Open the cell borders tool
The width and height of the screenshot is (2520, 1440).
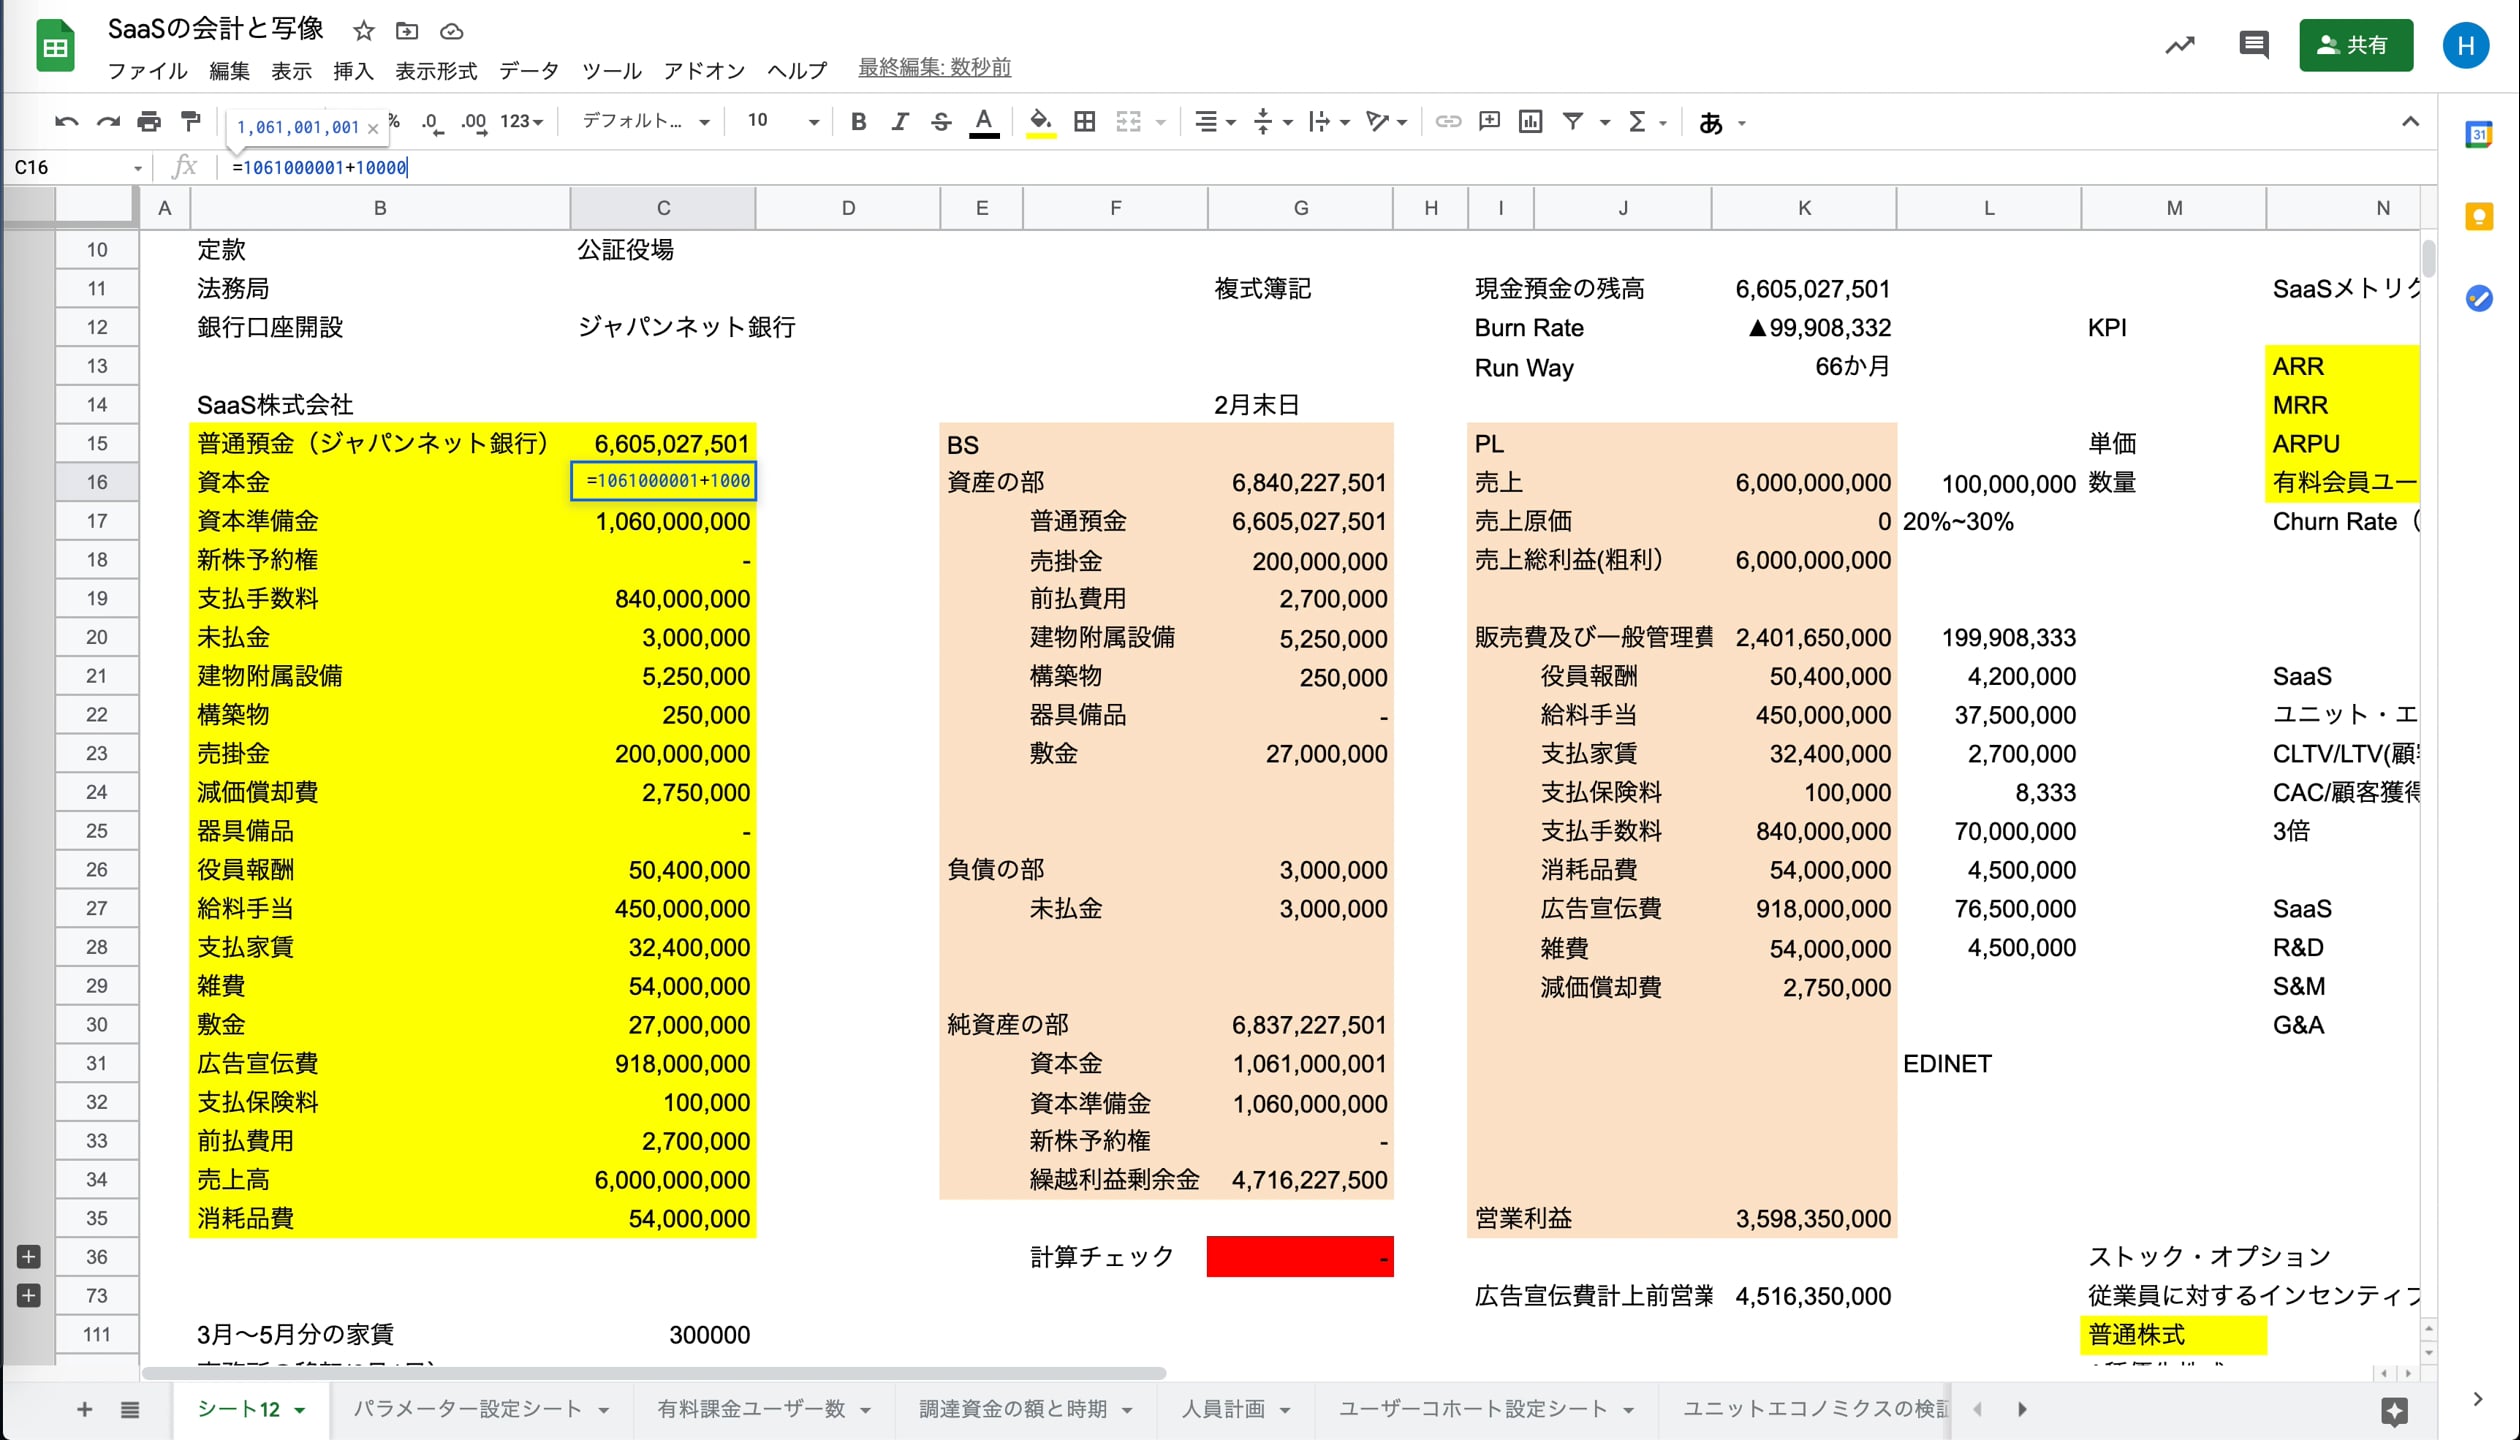[1084, 122]
